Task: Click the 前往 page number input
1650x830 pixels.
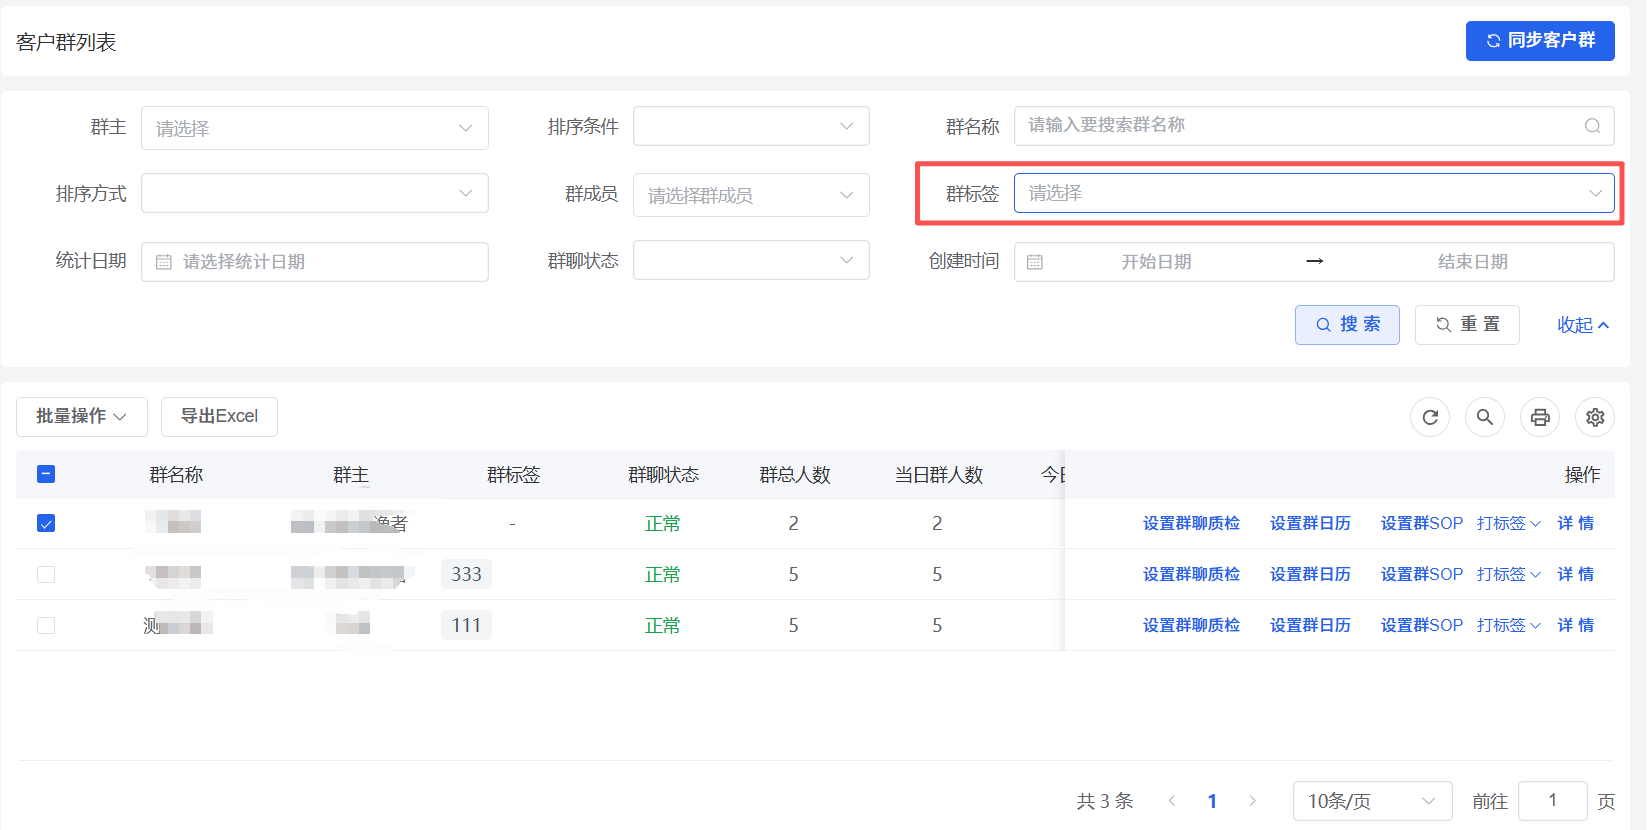Action: click(x=1552, y=801)
